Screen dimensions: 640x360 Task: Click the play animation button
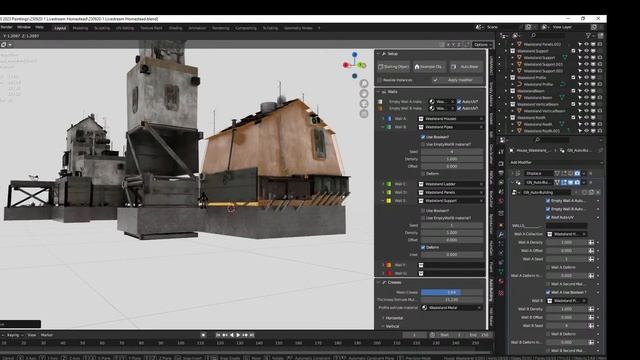pyautogui.click(x=238, y=335)
